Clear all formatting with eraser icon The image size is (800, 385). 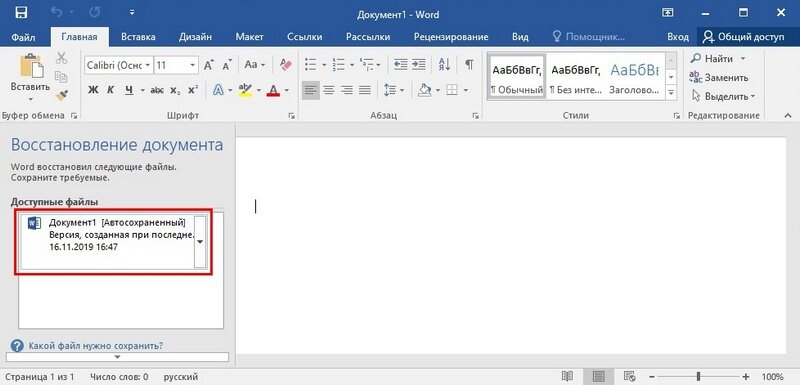[x=286, y=65]
